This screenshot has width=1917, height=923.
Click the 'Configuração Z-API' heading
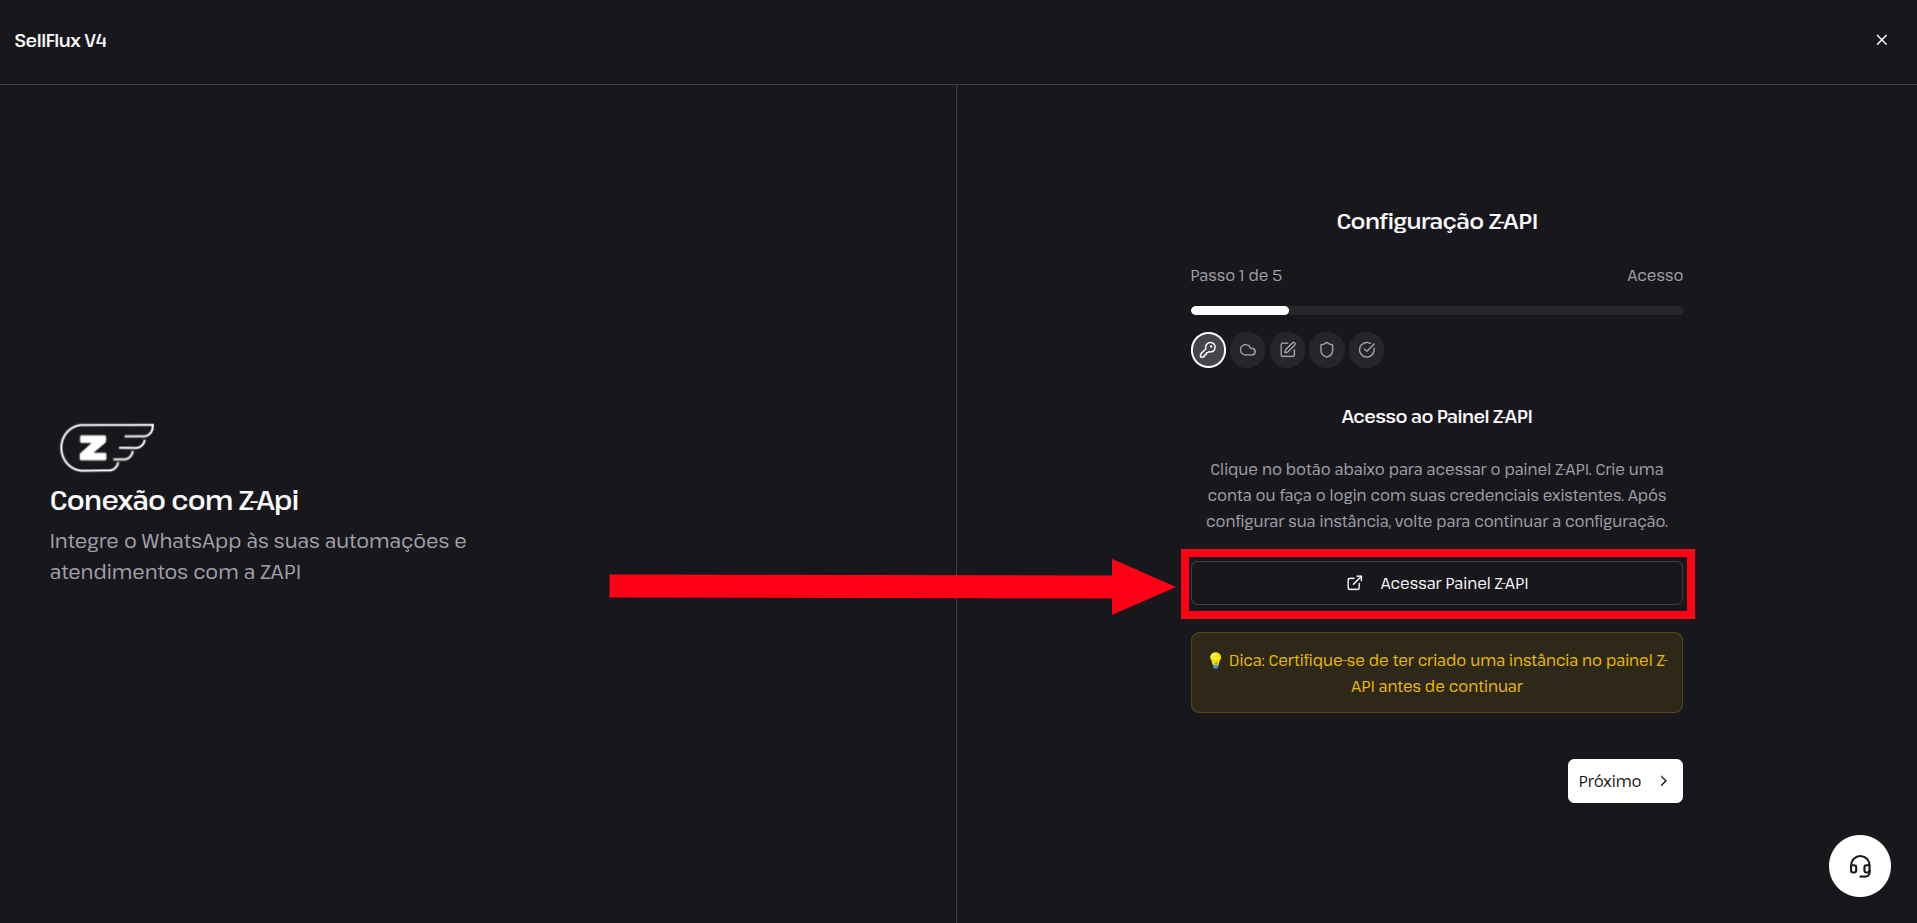pyautogui.click(x=1437, y=222)
